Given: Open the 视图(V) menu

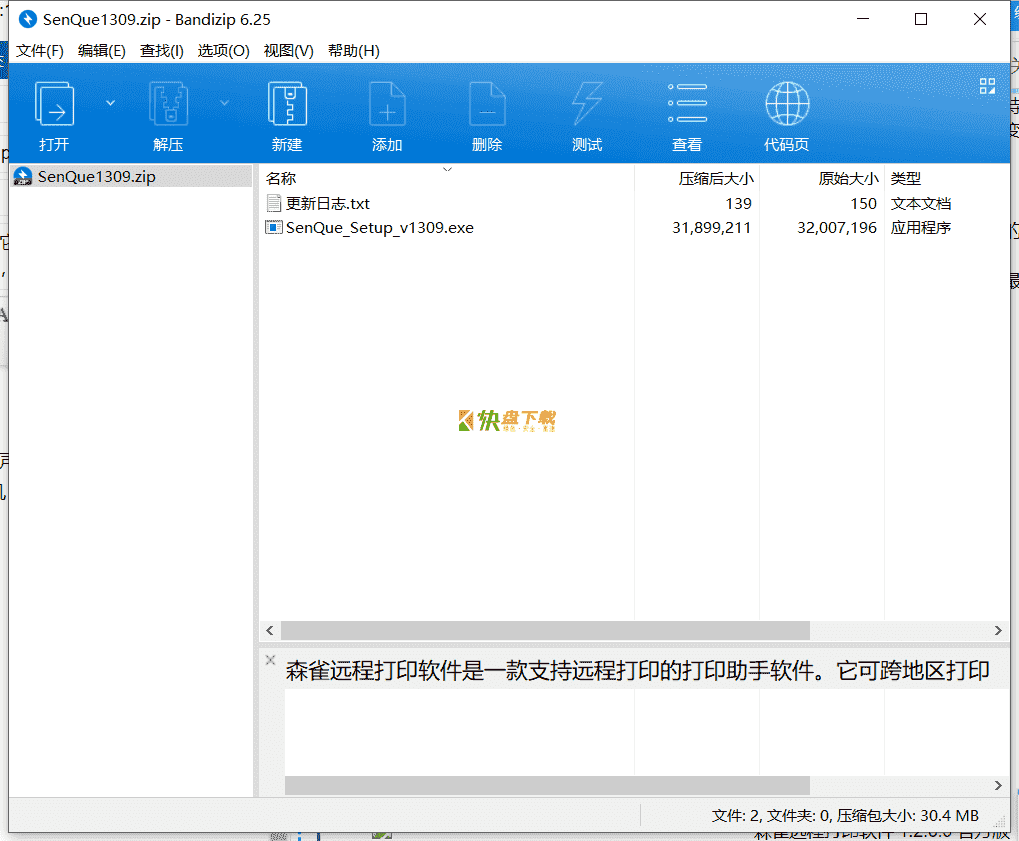Looking at the screenshot, I should tap(289, 51).
